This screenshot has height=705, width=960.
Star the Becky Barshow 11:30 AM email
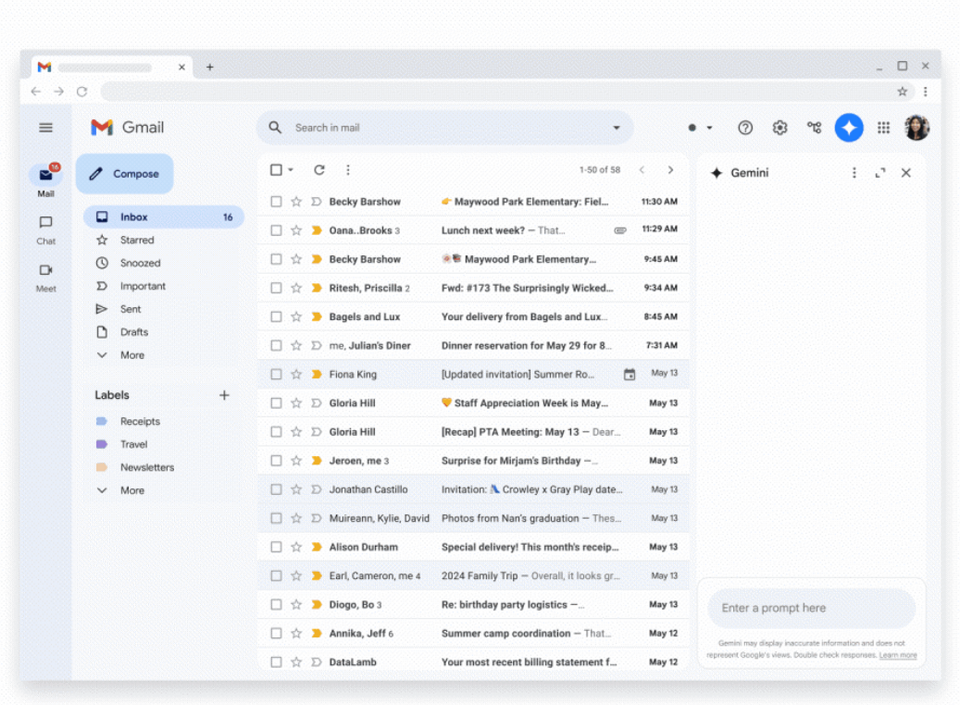pos(296,202)
